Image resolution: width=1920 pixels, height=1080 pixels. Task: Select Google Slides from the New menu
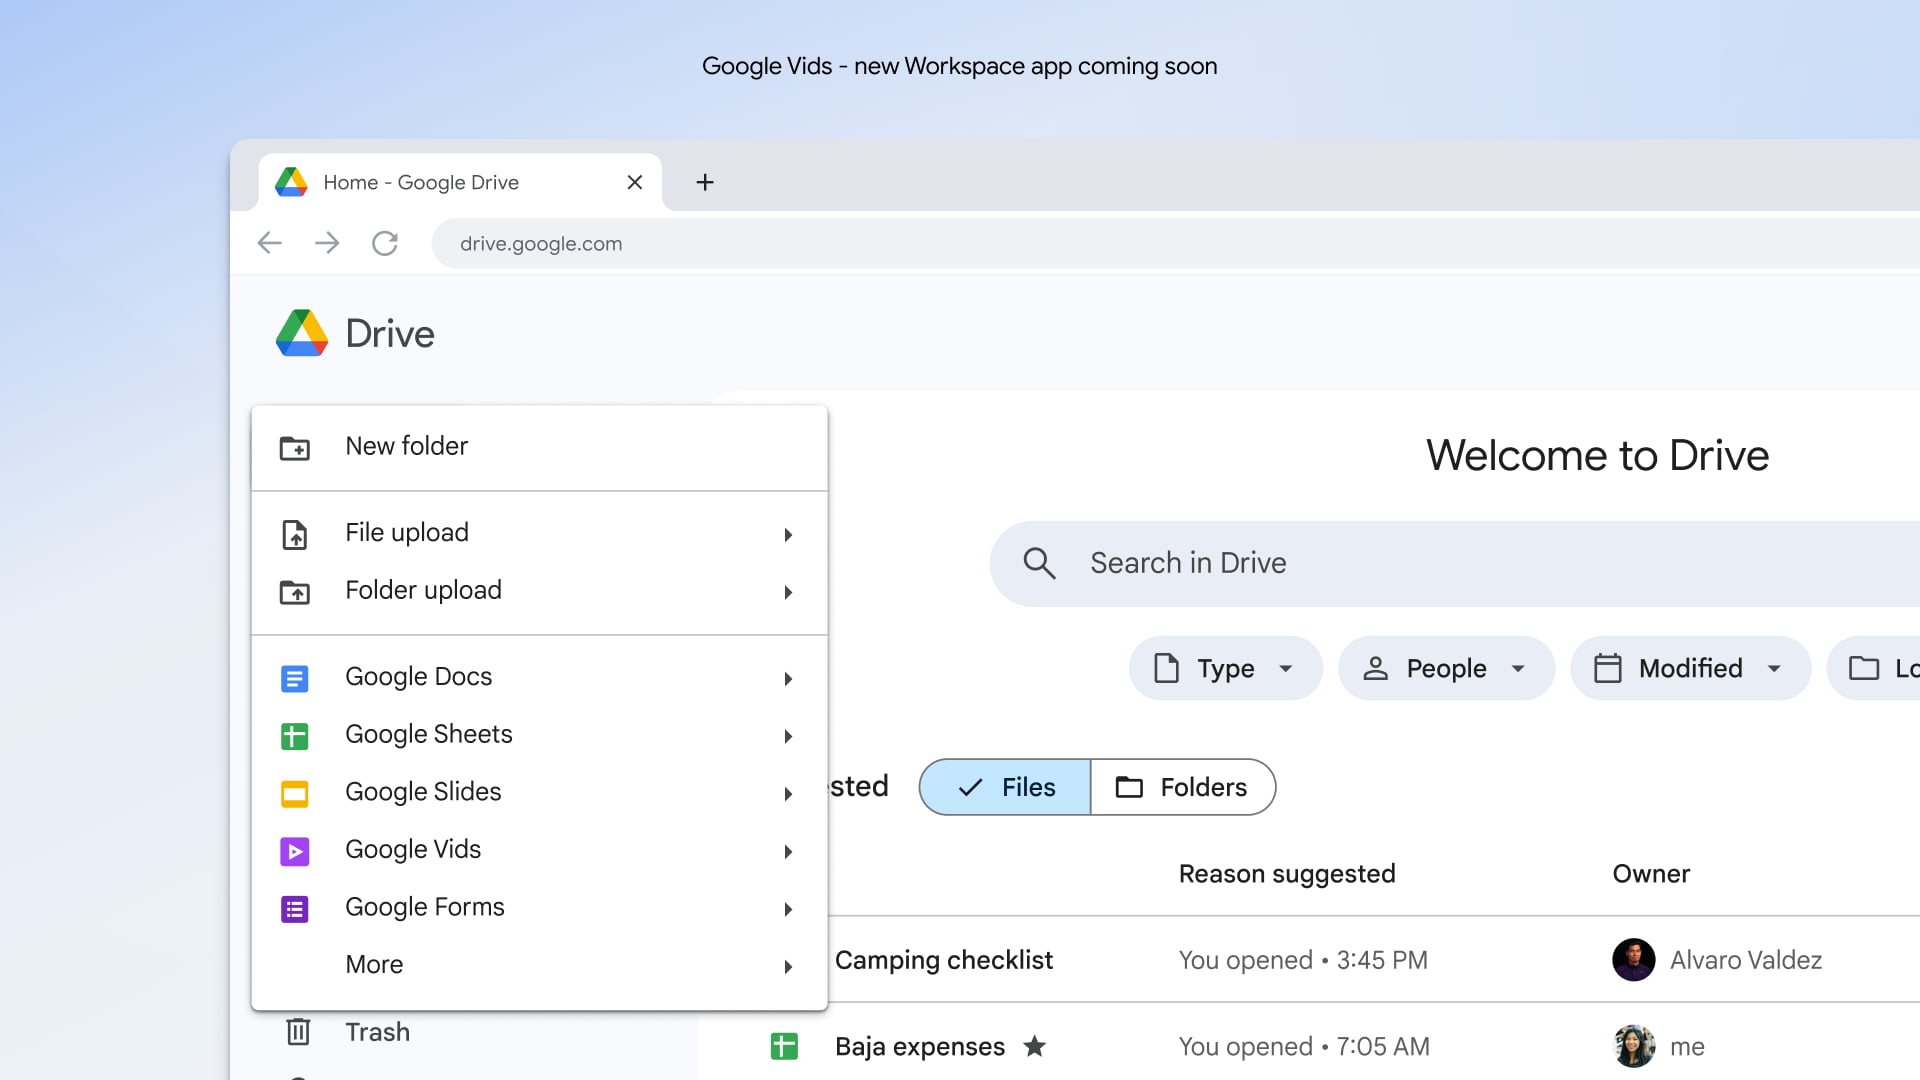422,791
